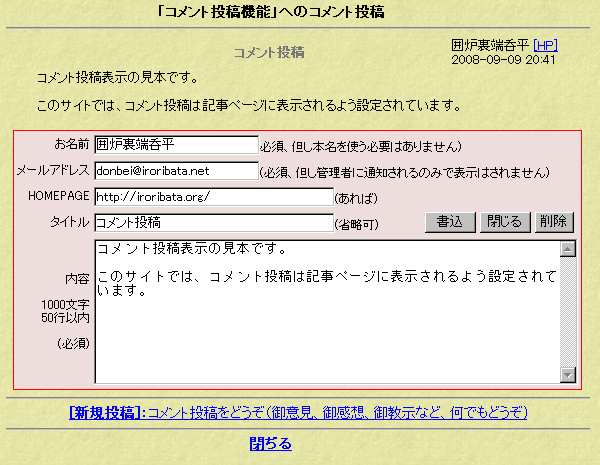Viewport: 600px width, 465px height.
Task: Click the page heading 「コメント投稿機能」へのコメント投稿
Action: (270, 13)
